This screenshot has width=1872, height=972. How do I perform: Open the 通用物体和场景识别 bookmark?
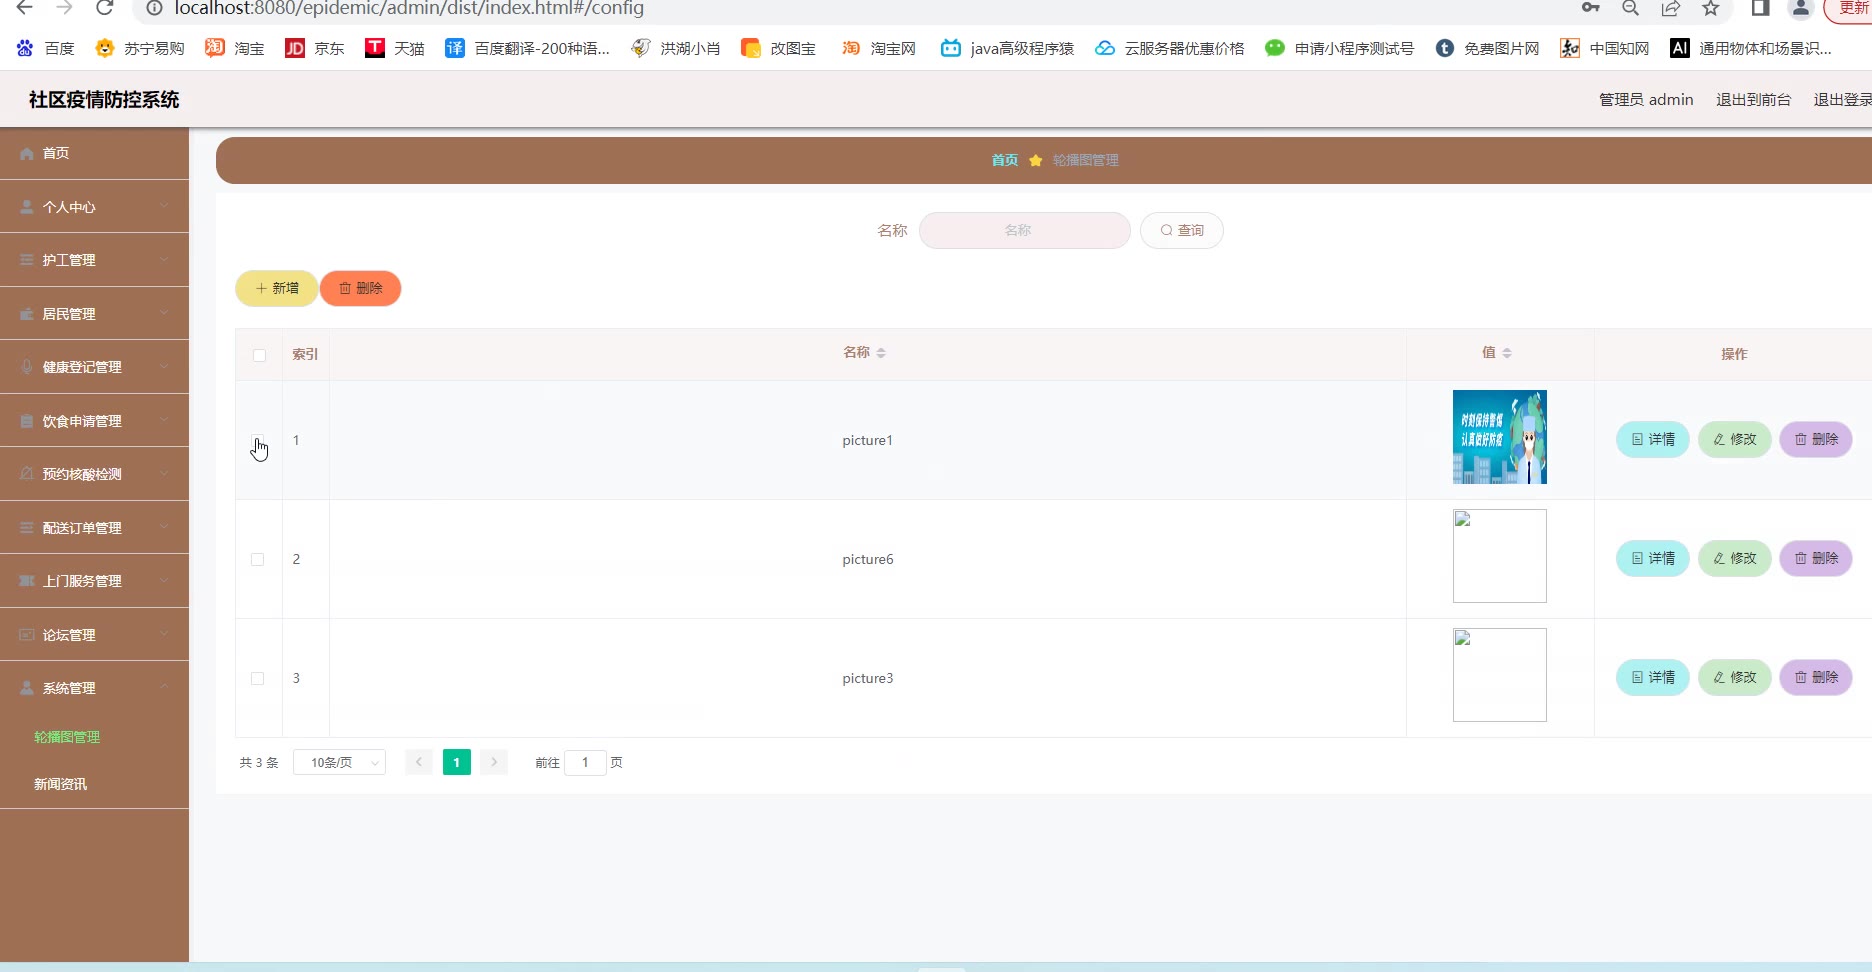click(x=1751, y=48)
